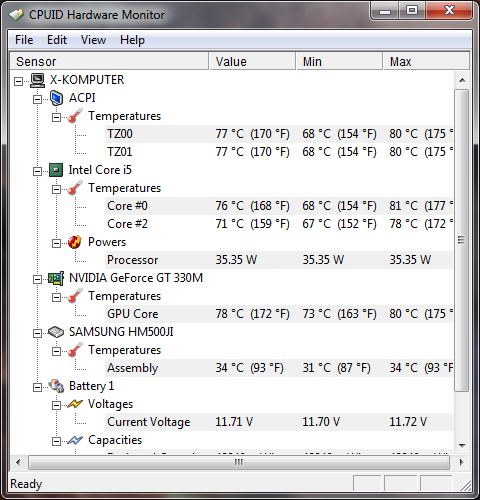Open the Edit menu
The image size is (480, 500).
57,40
